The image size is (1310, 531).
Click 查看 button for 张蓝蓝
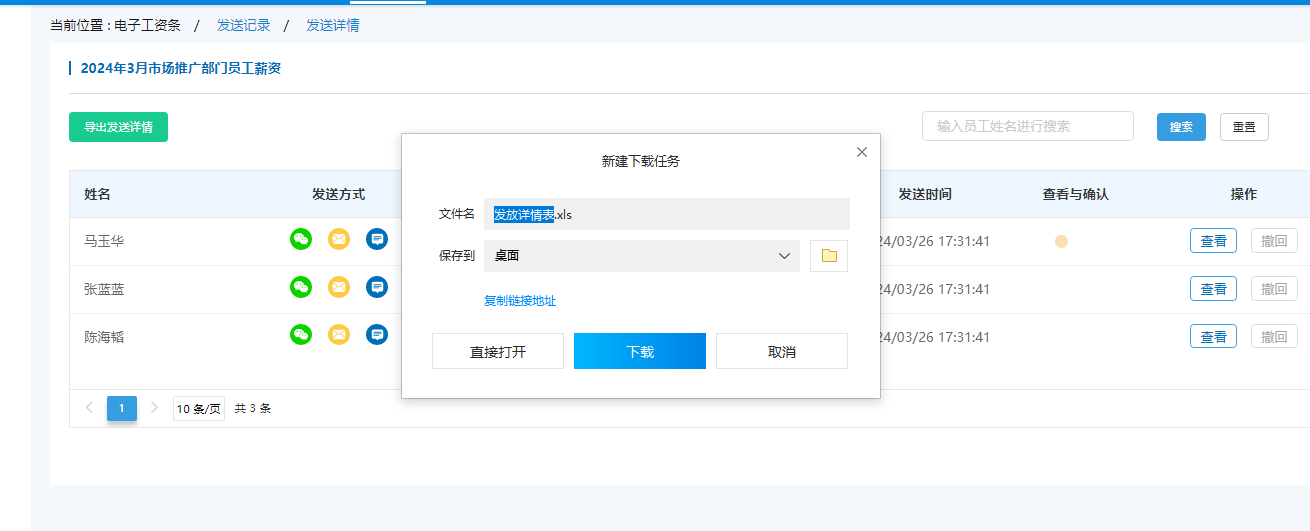point(1213,289)
